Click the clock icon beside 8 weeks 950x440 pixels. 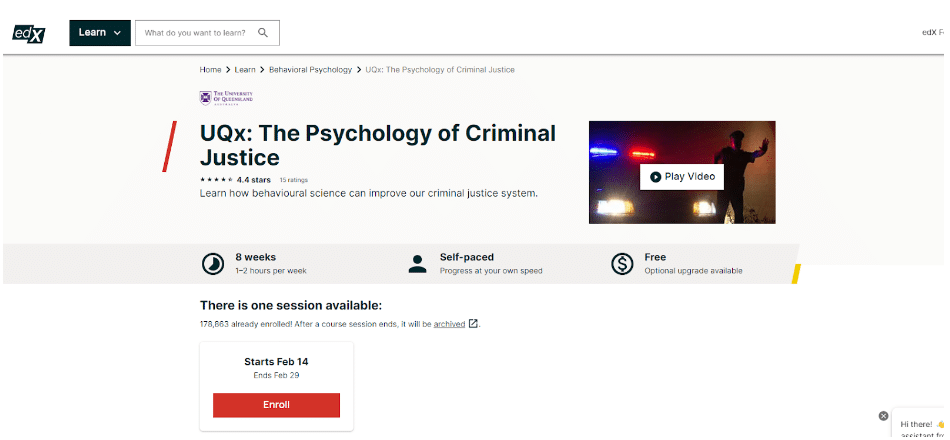coord(213,264)
